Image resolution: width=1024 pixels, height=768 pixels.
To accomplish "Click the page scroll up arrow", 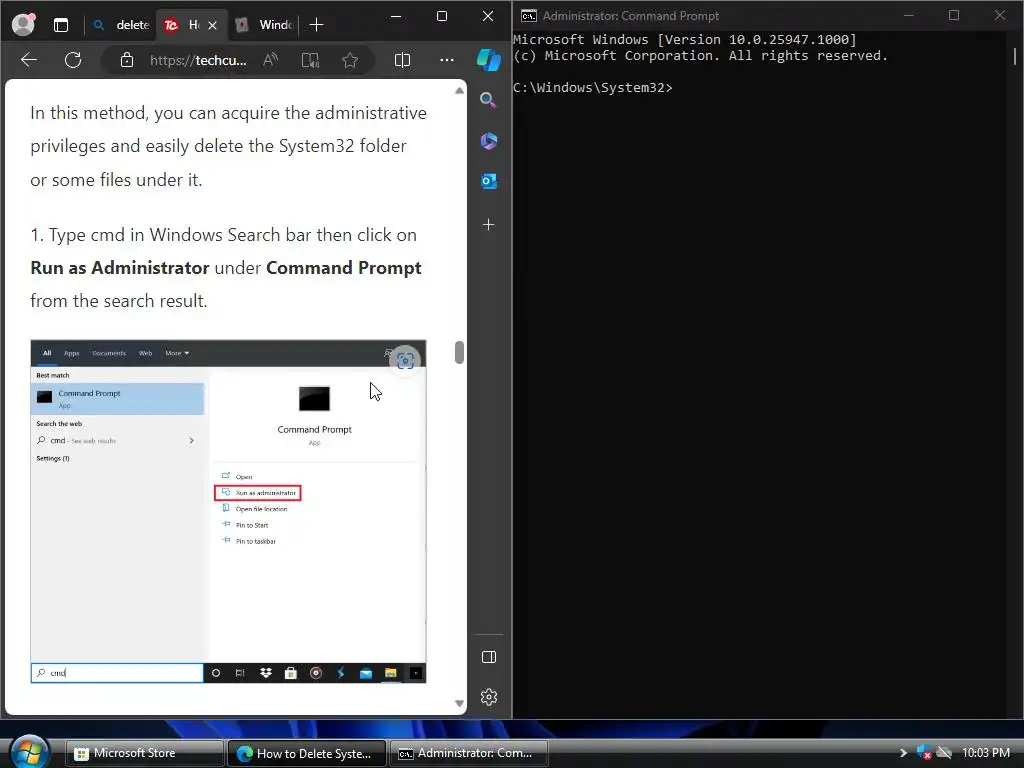I will click(459, 90).
